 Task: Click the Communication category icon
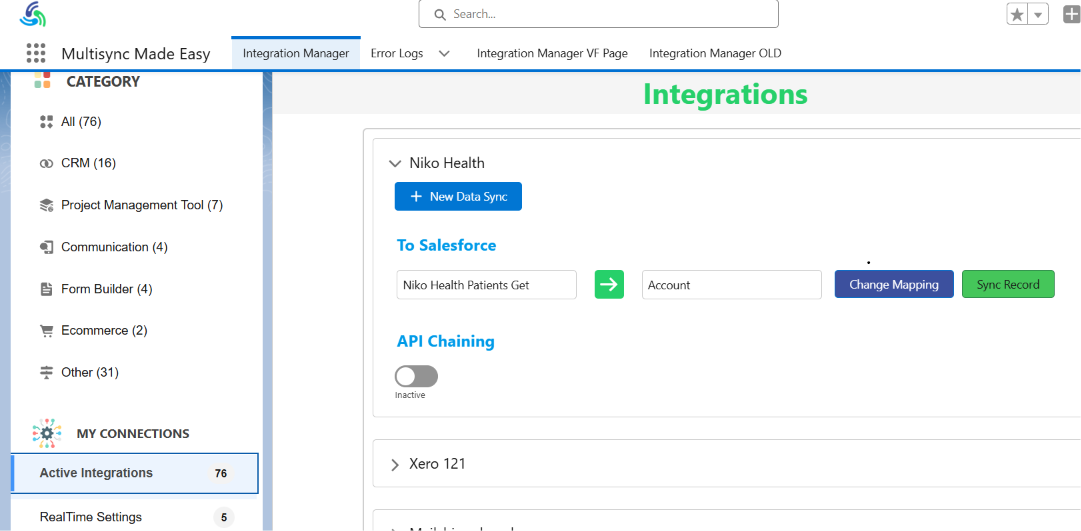click(x=46, y=247)
